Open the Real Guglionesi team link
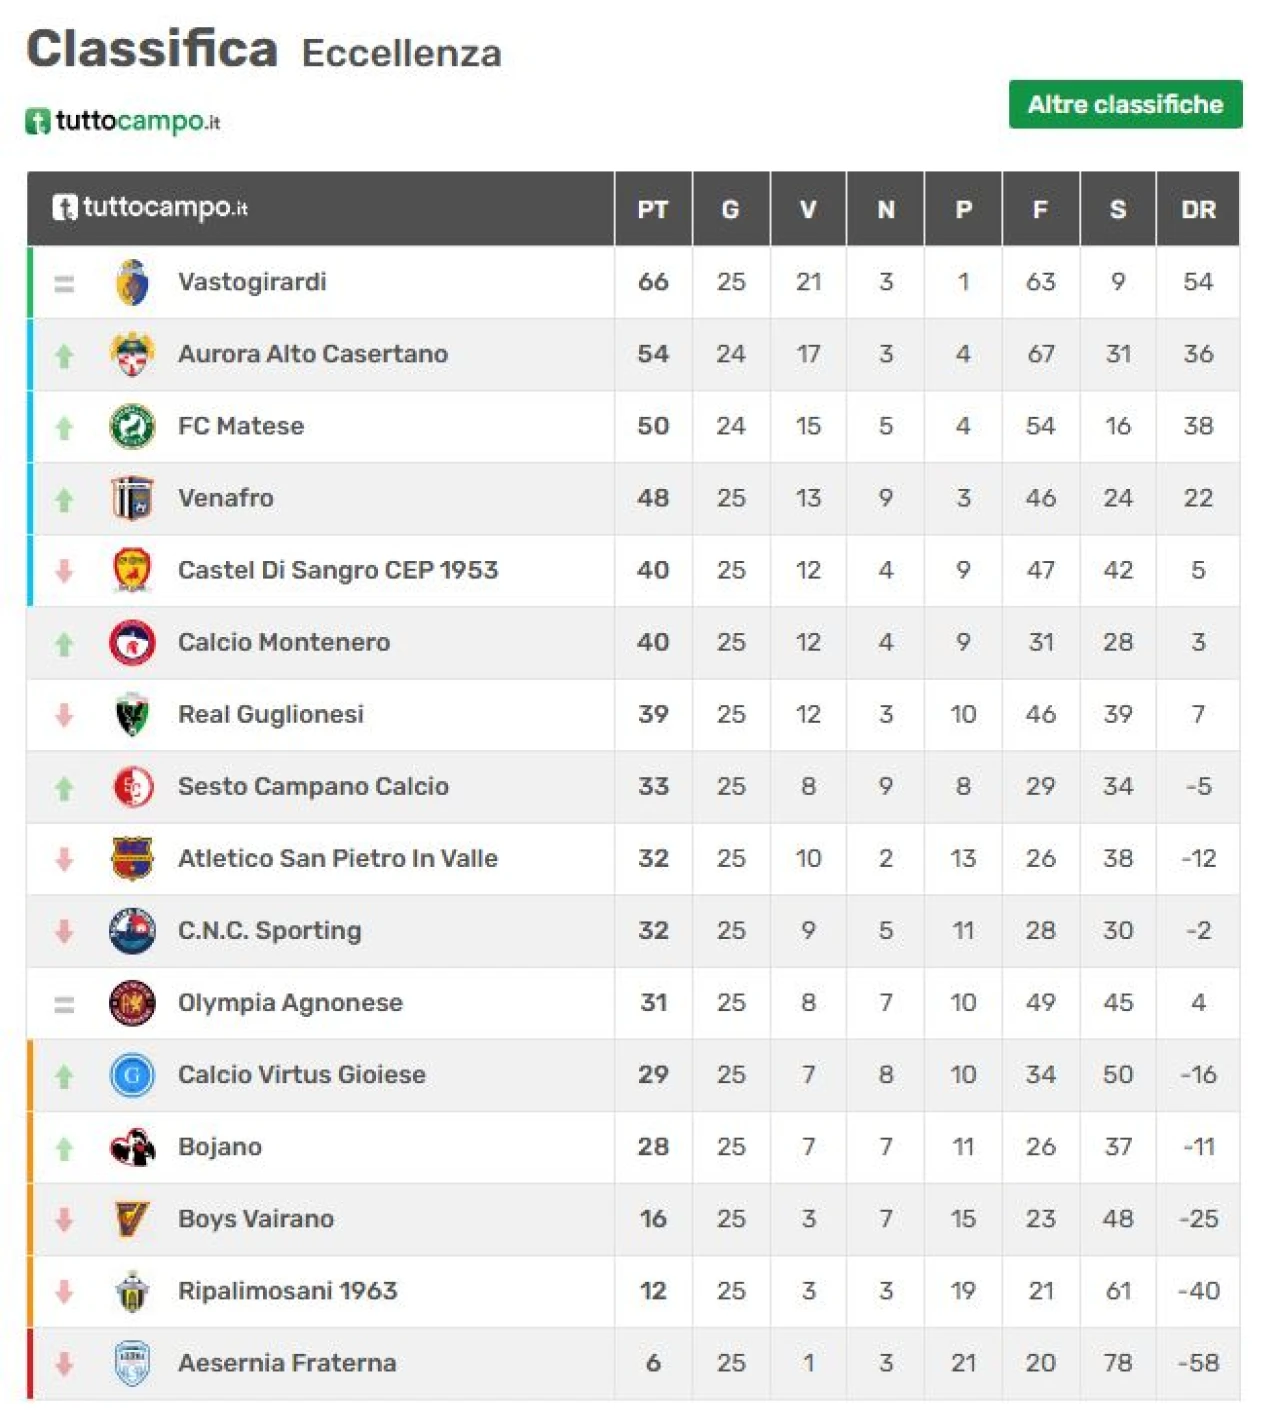Image resolution: width=1280 pixels, height=1426 pixels. point(271,714)
